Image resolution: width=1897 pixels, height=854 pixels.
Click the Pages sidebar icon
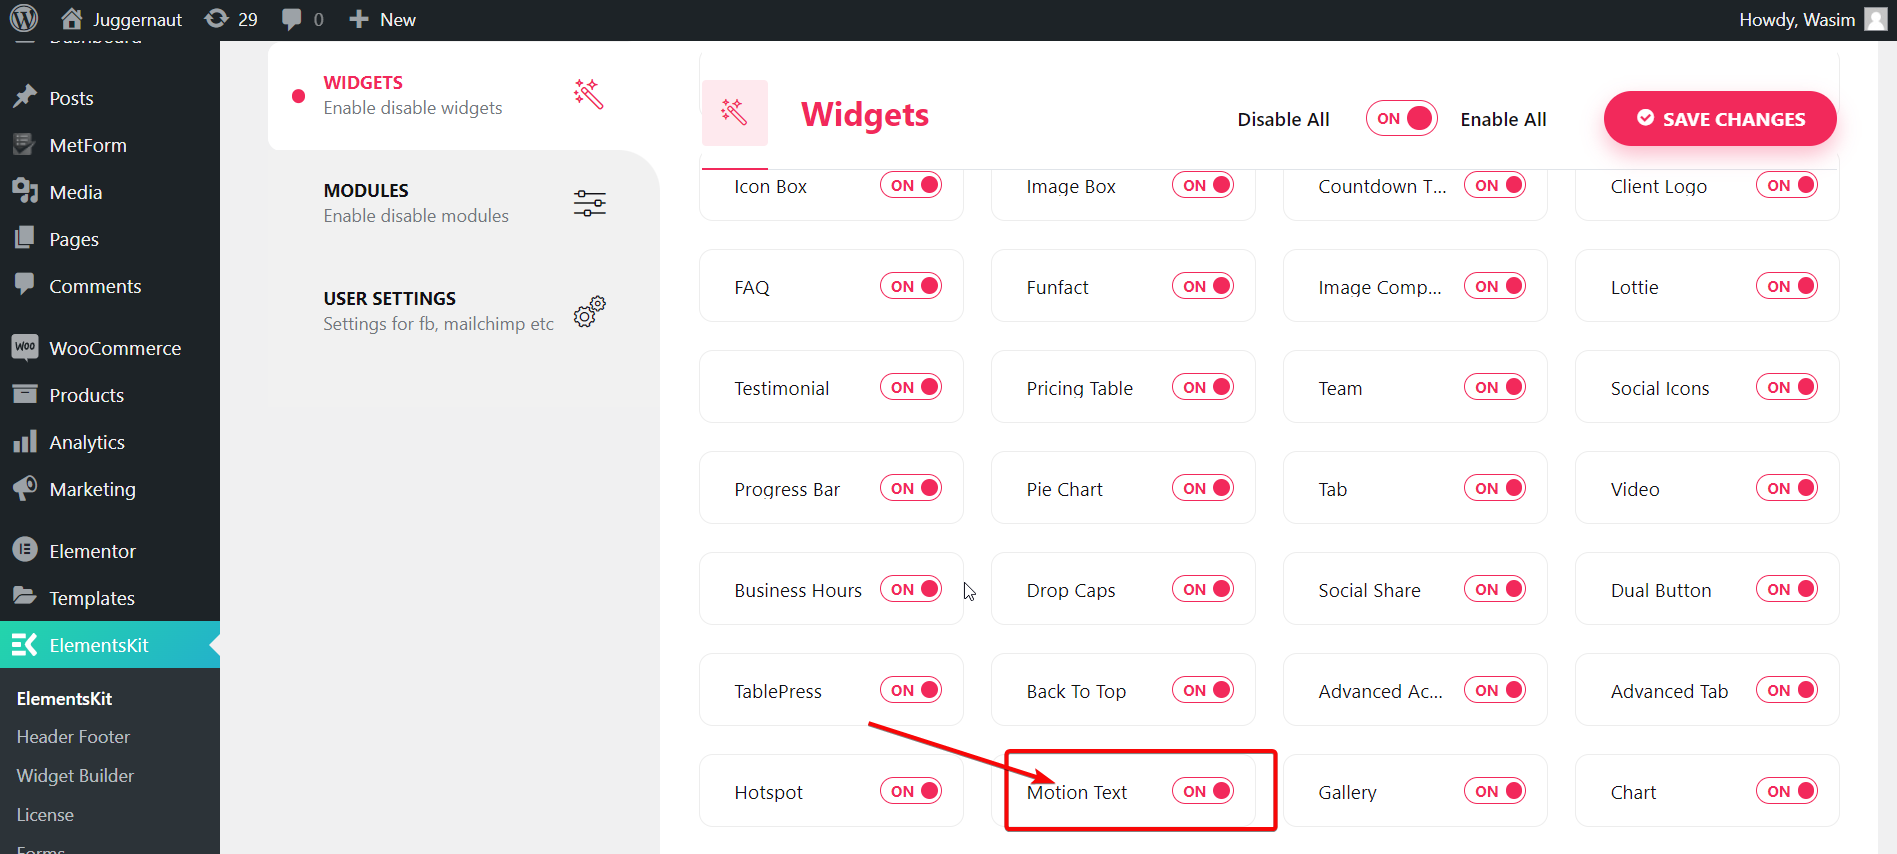(25, 238)
